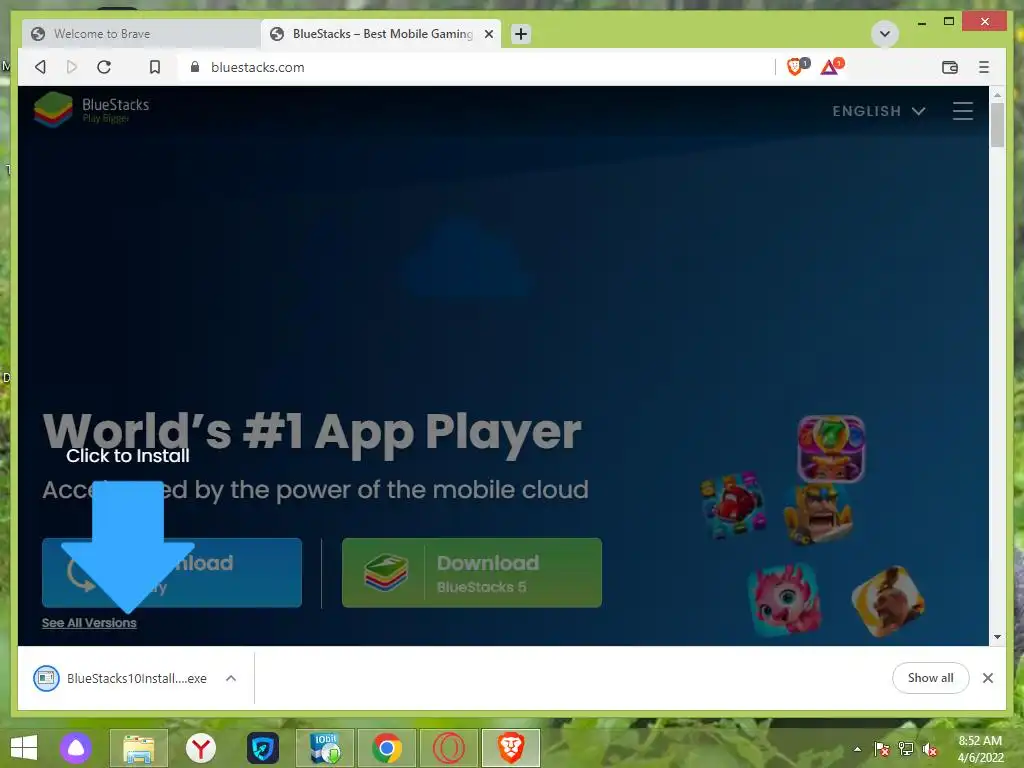
Task: View site security lock icon
Action: 195,67
